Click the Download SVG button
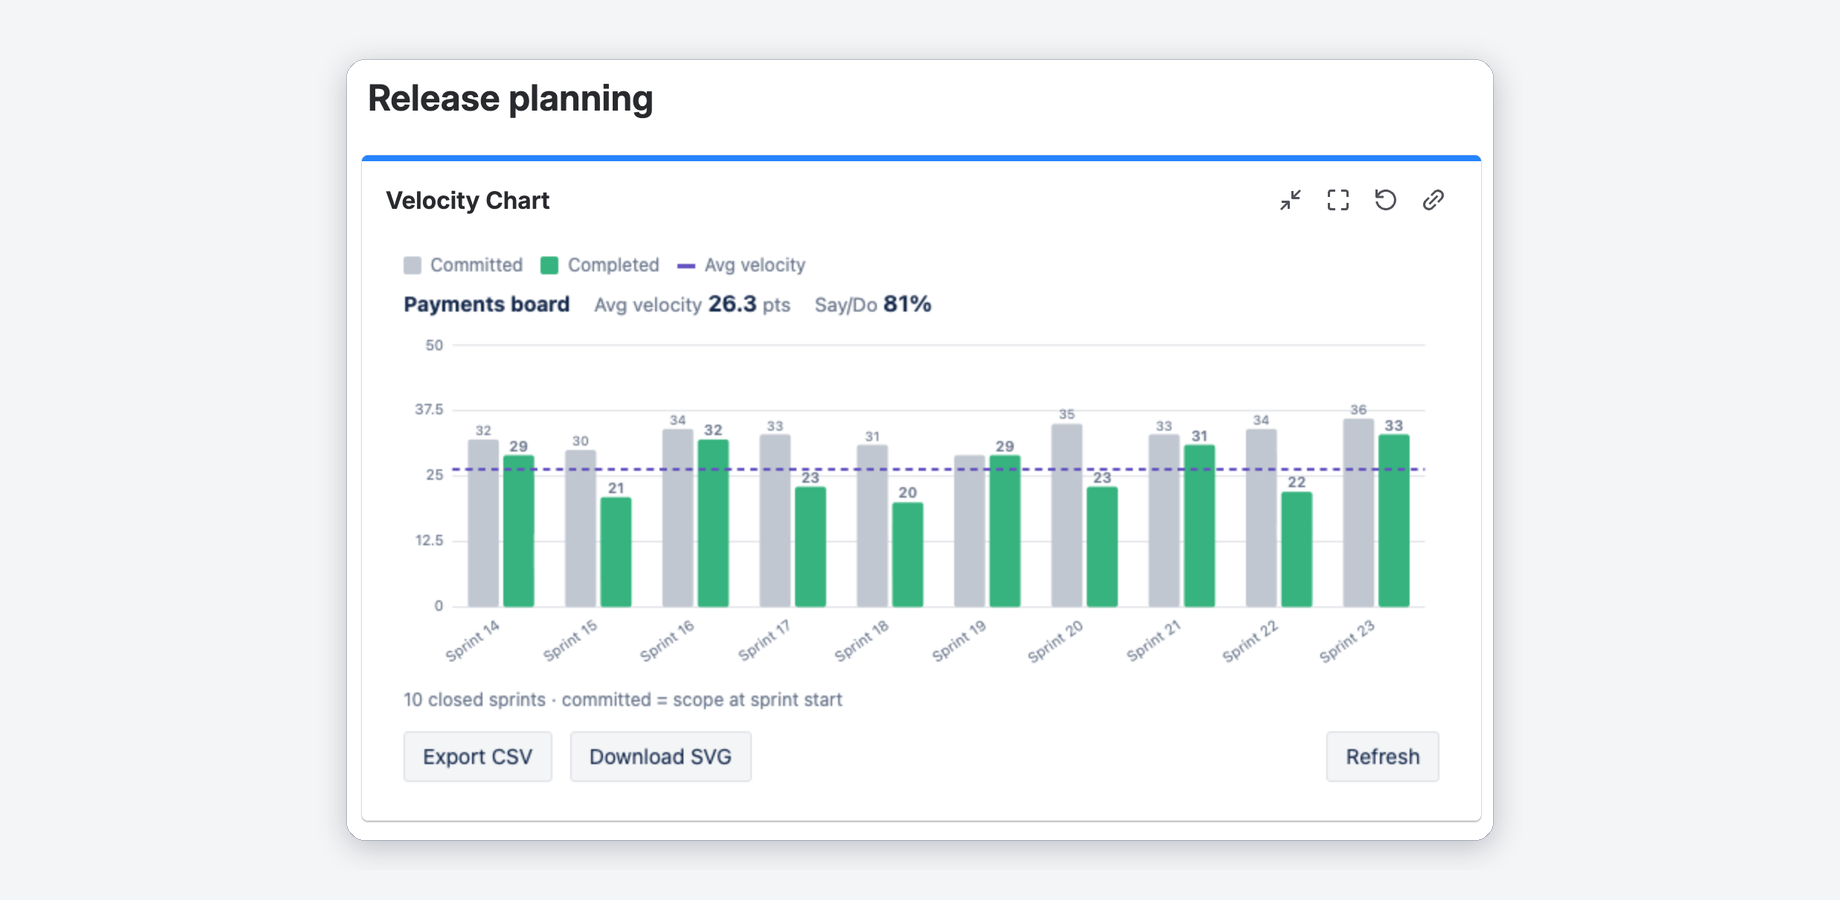Screen dimensions: 1840x900 (x=660, y=757)
